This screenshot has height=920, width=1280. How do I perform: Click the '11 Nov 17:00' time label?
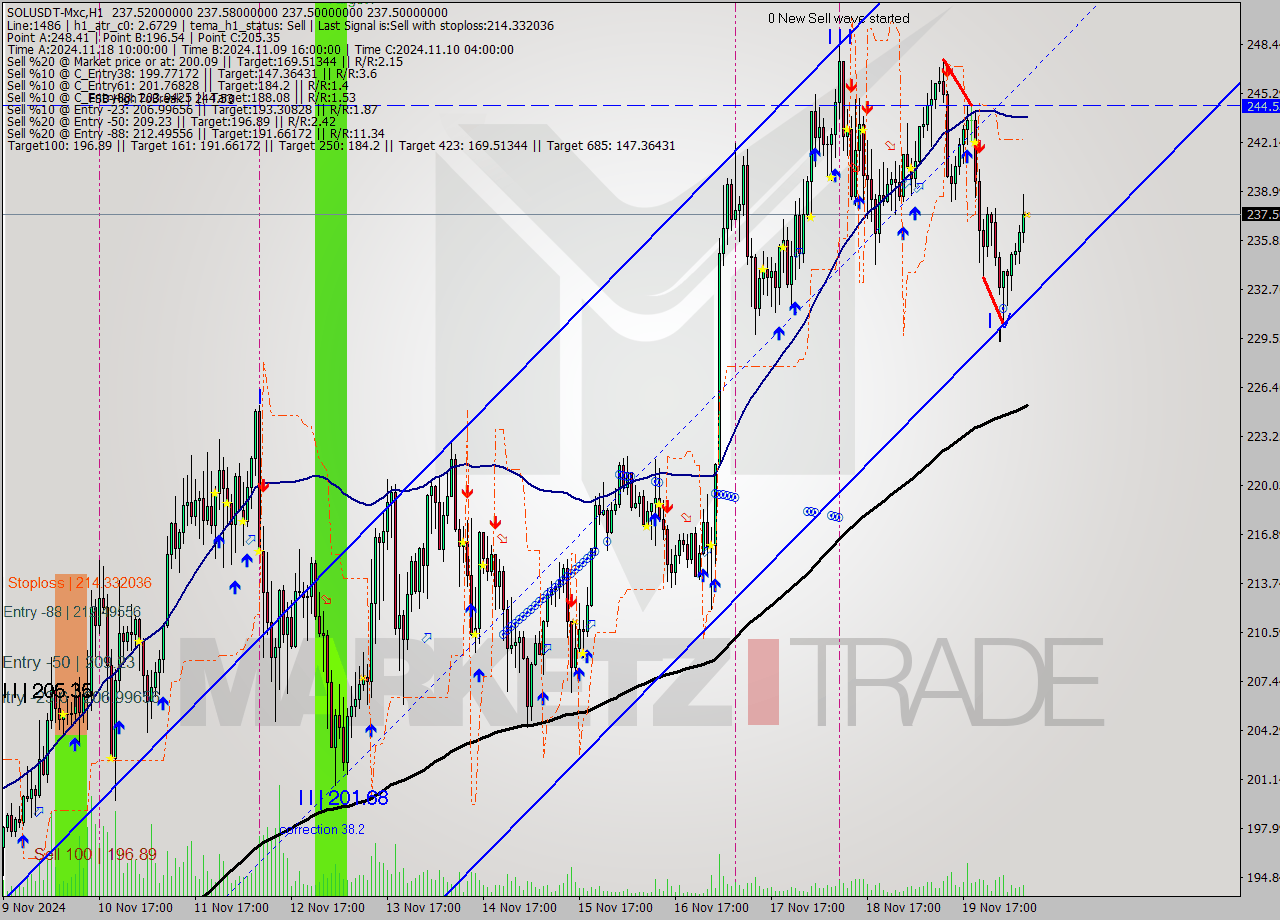click(x=231, y=908)
